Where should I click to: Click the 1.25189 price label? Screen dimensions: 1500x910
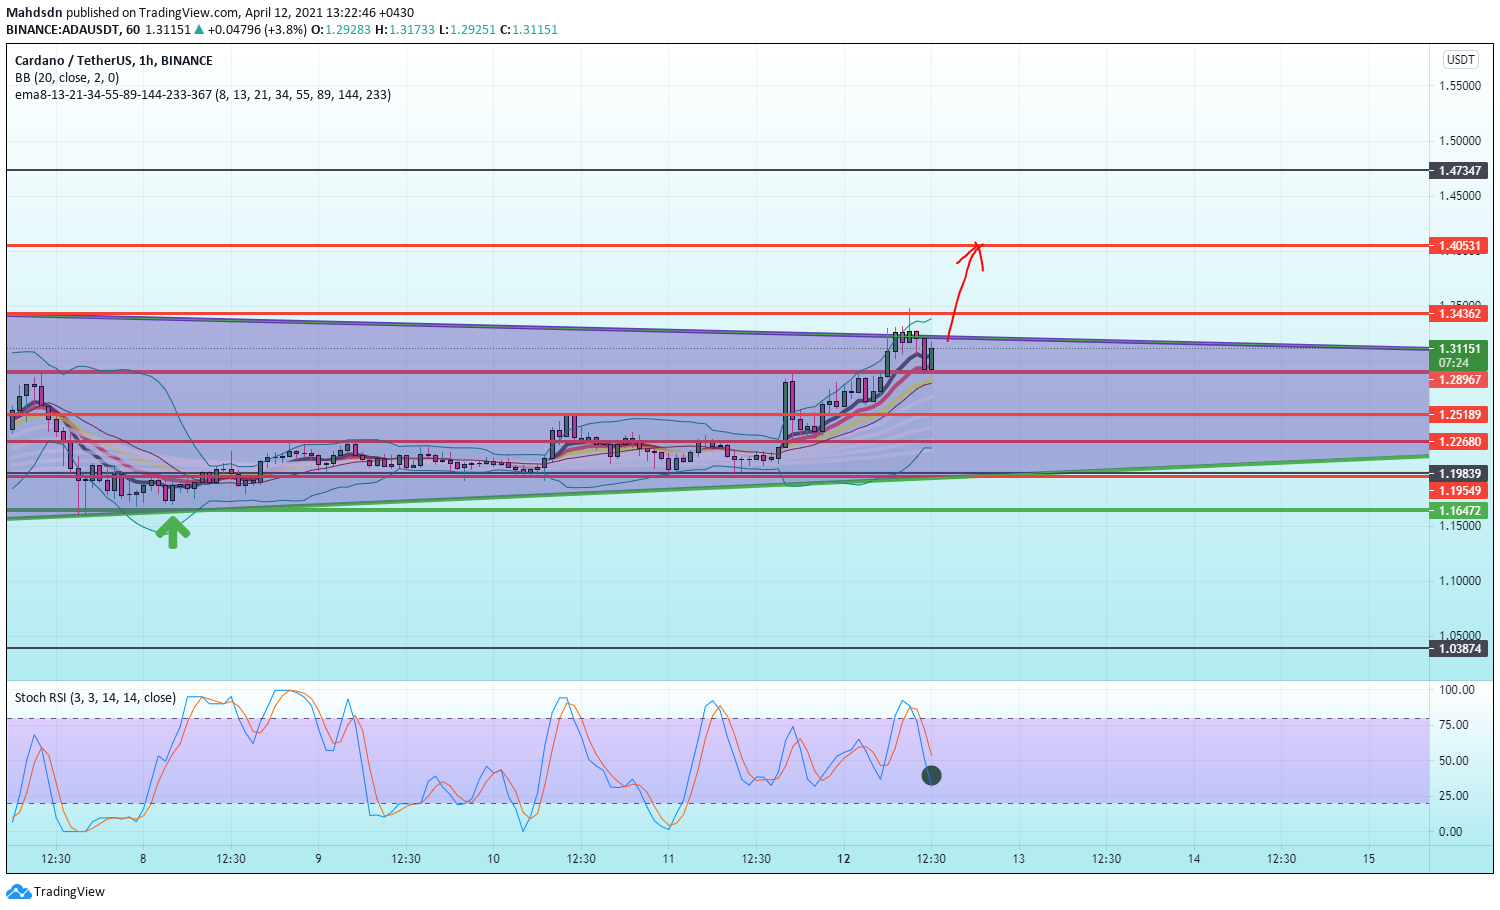(1459, 415)
